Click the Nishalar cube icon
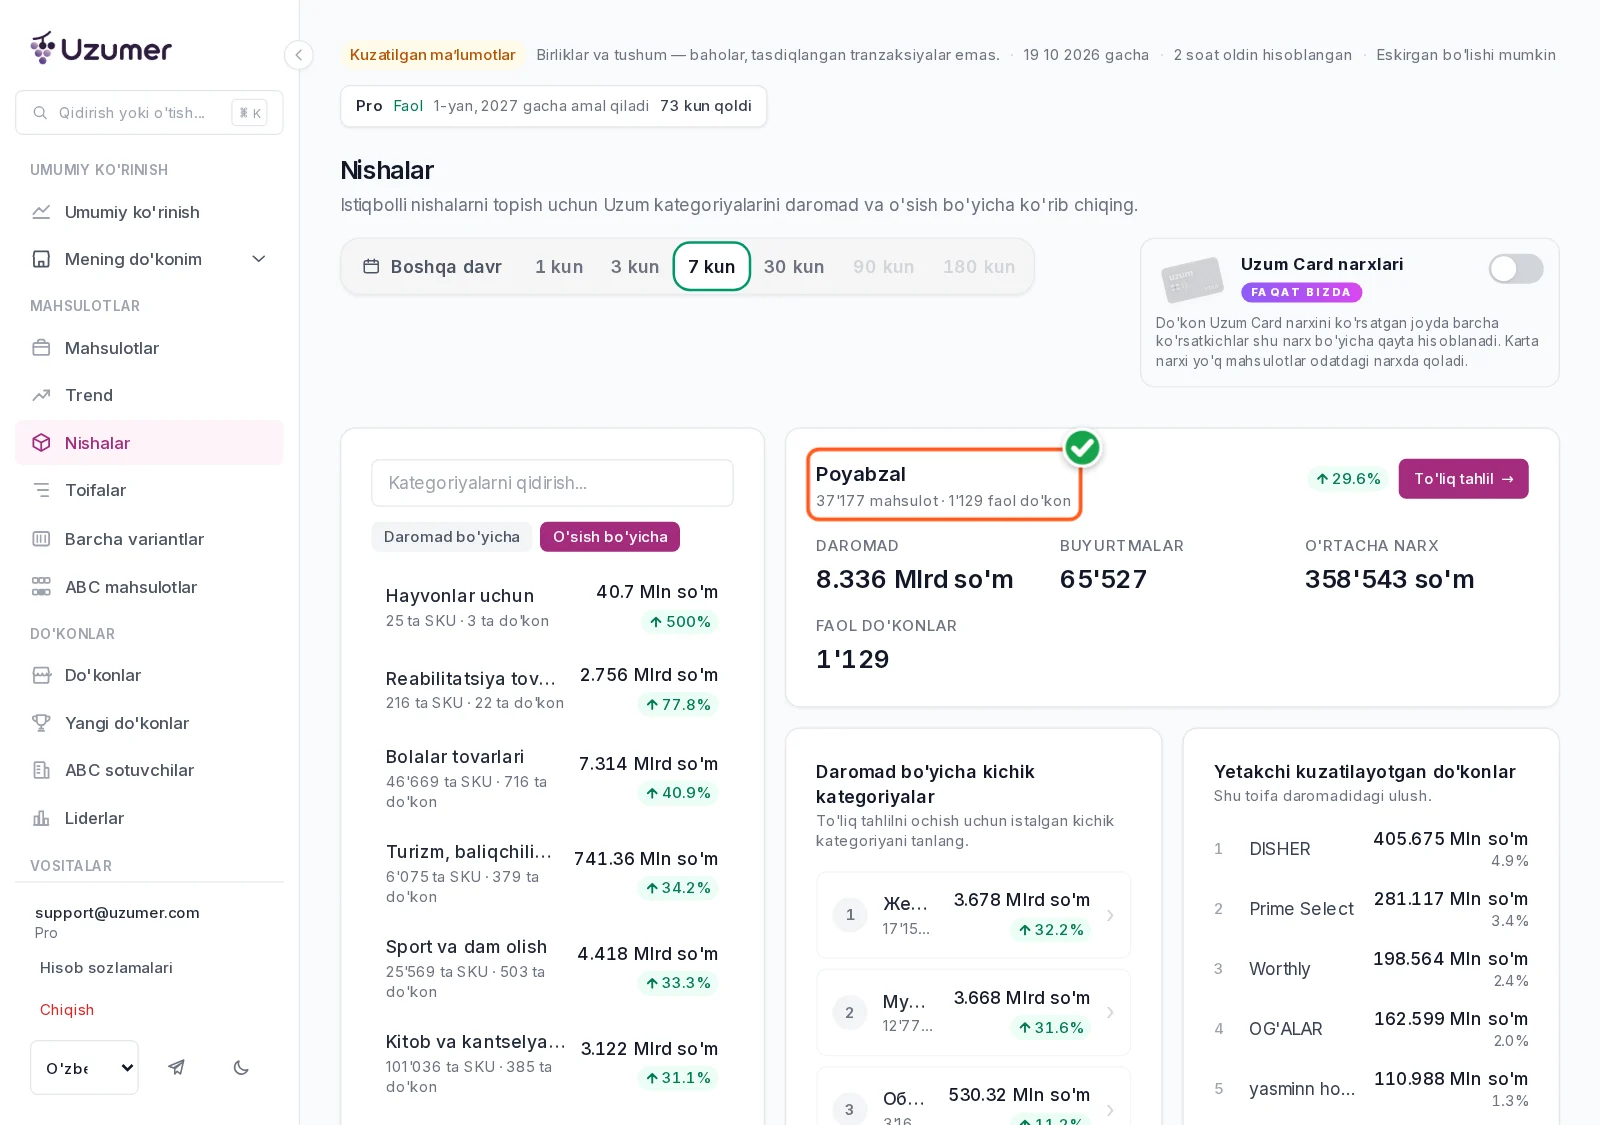 41,443
